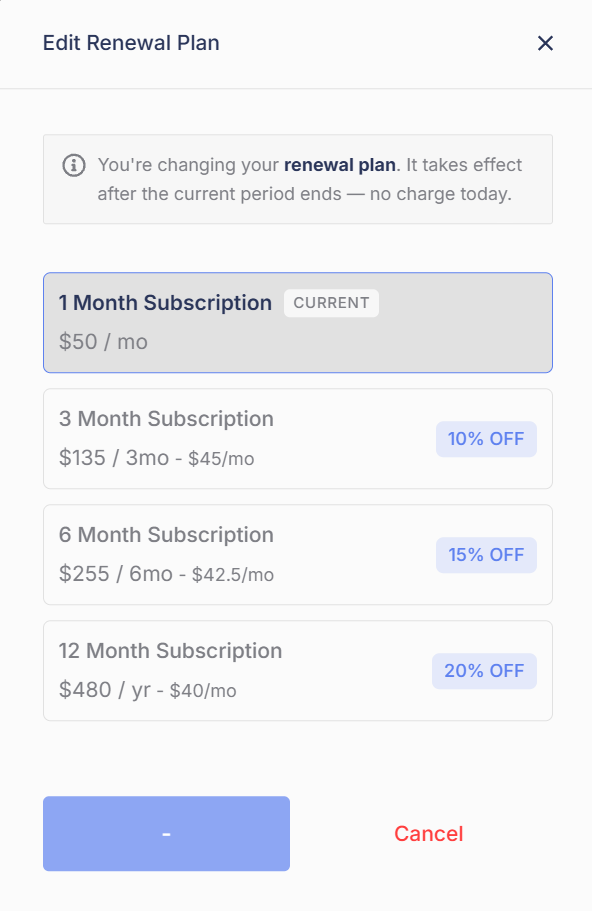Click the bold renewal plan text
Image resolution: width=592 pixels, height=911 pixels.
pyautogui.click(x=340, y=165)
